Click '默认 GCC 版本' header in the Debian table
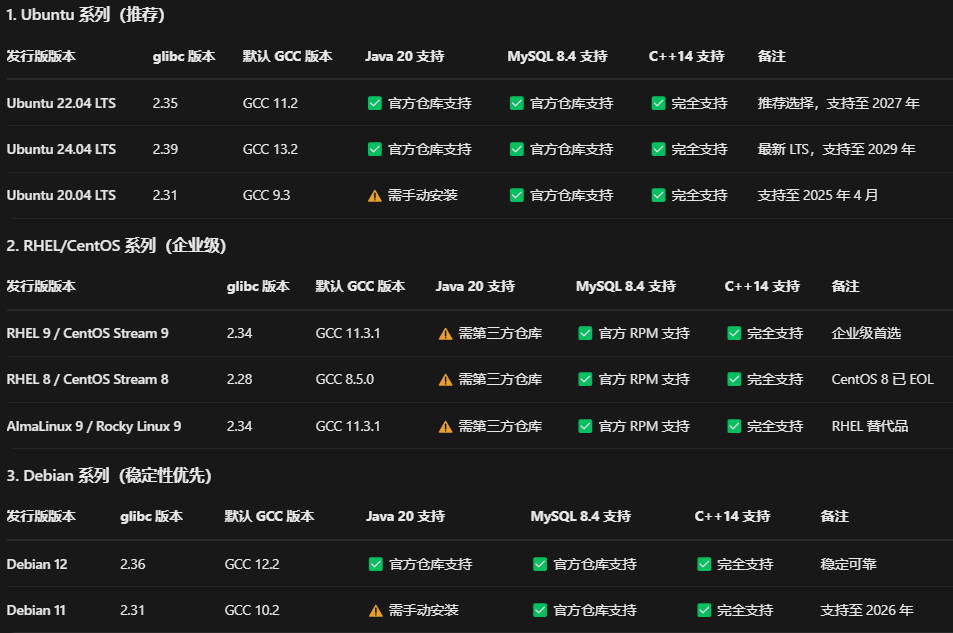 tap(269, 516)
